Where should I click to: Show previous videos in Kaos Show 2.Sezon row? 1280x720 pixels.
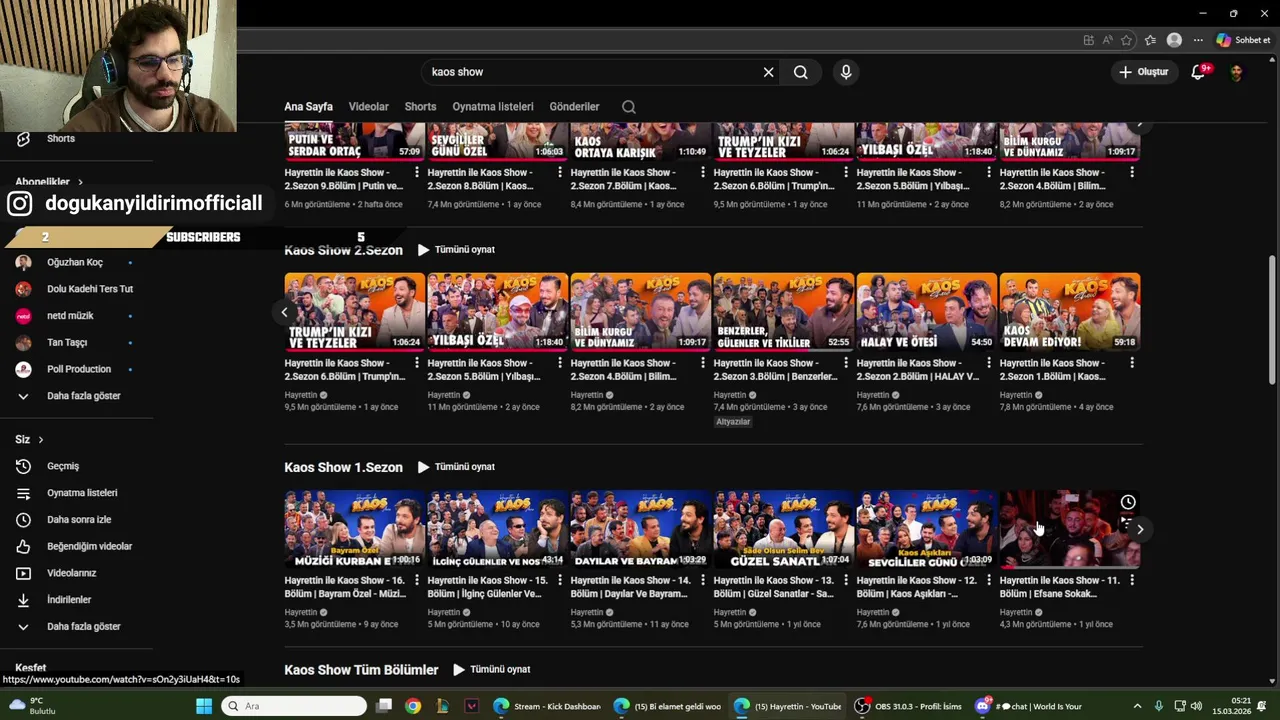284,312
